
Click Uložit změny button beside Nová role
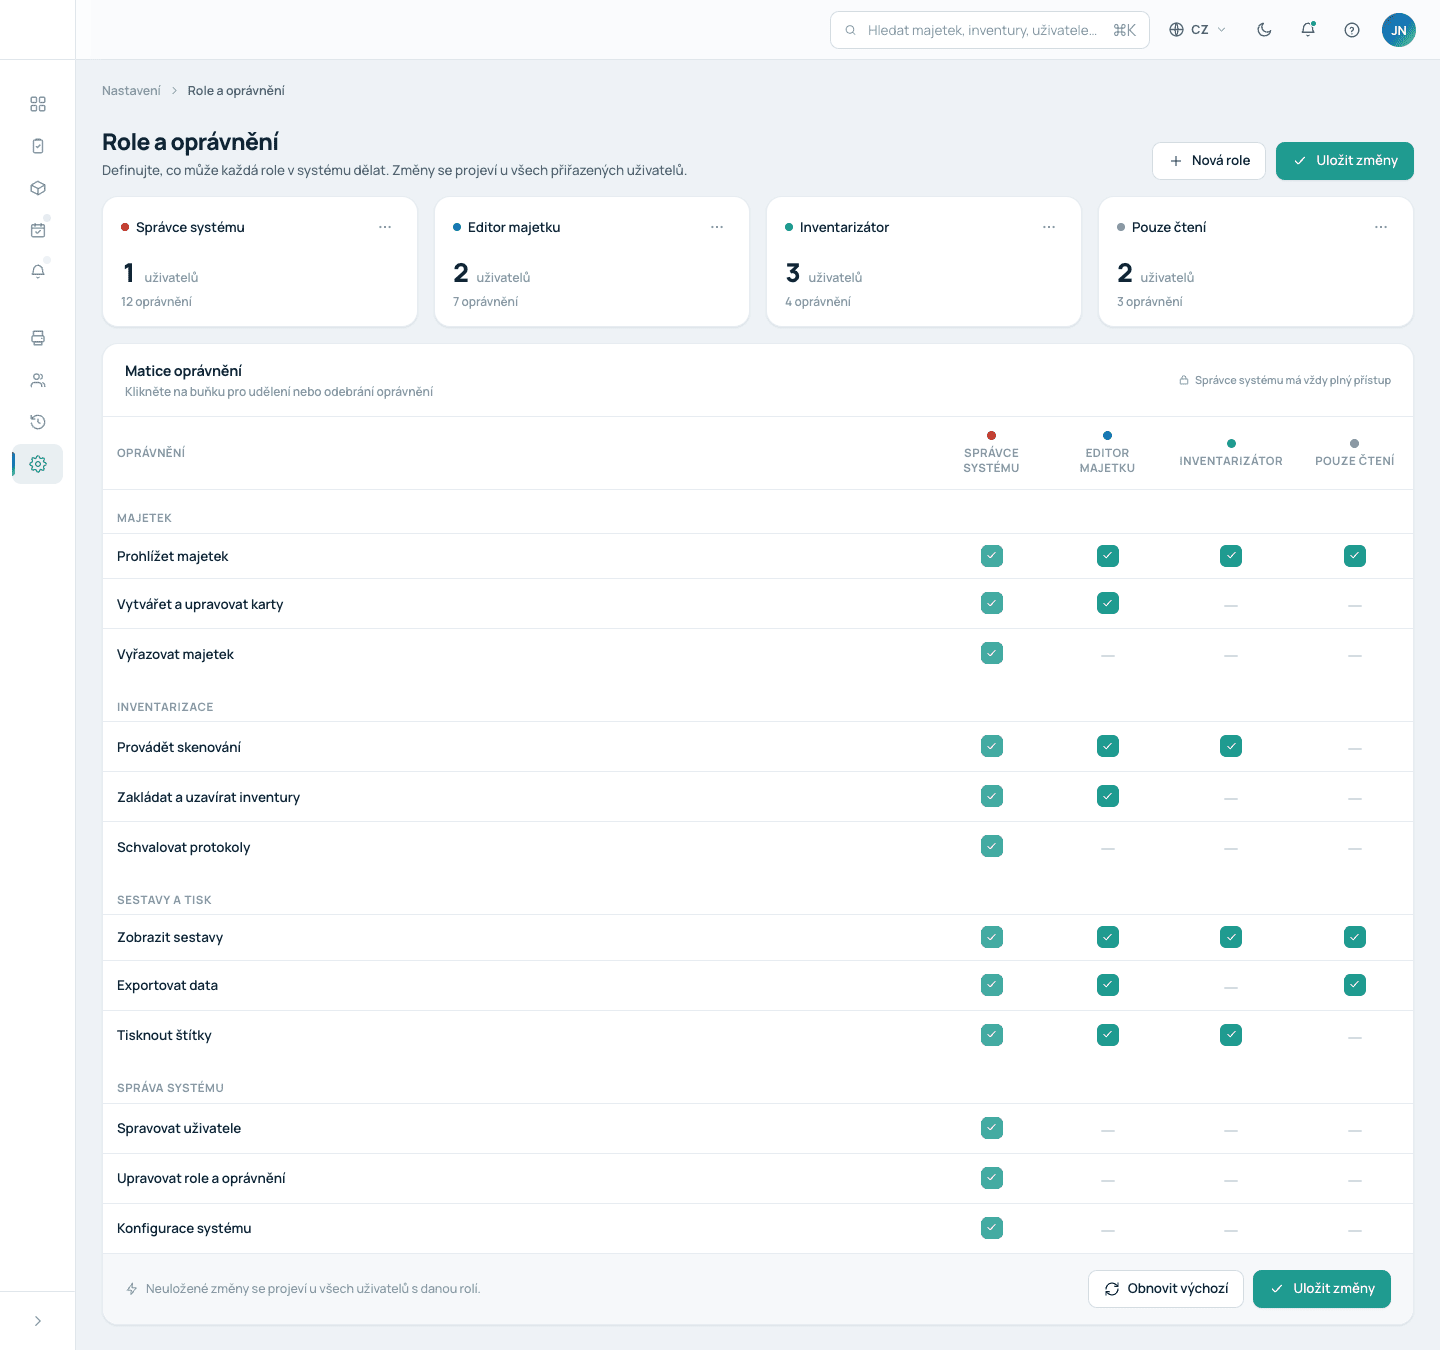click(1345, 161)
